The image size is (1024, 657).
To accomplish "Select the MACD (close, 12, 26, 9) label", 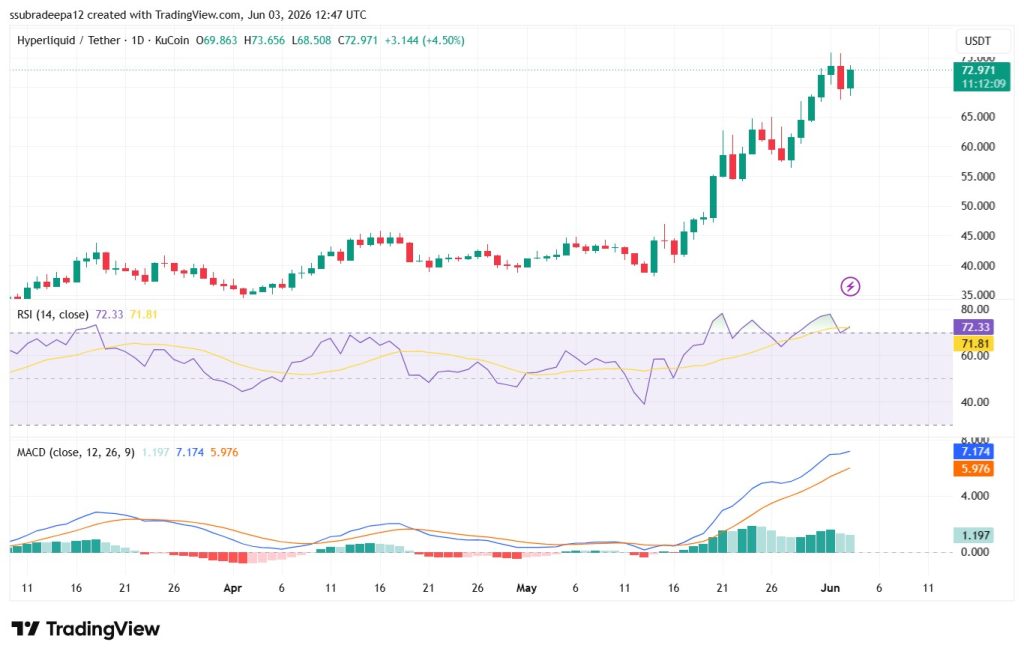I will (76, 453).
